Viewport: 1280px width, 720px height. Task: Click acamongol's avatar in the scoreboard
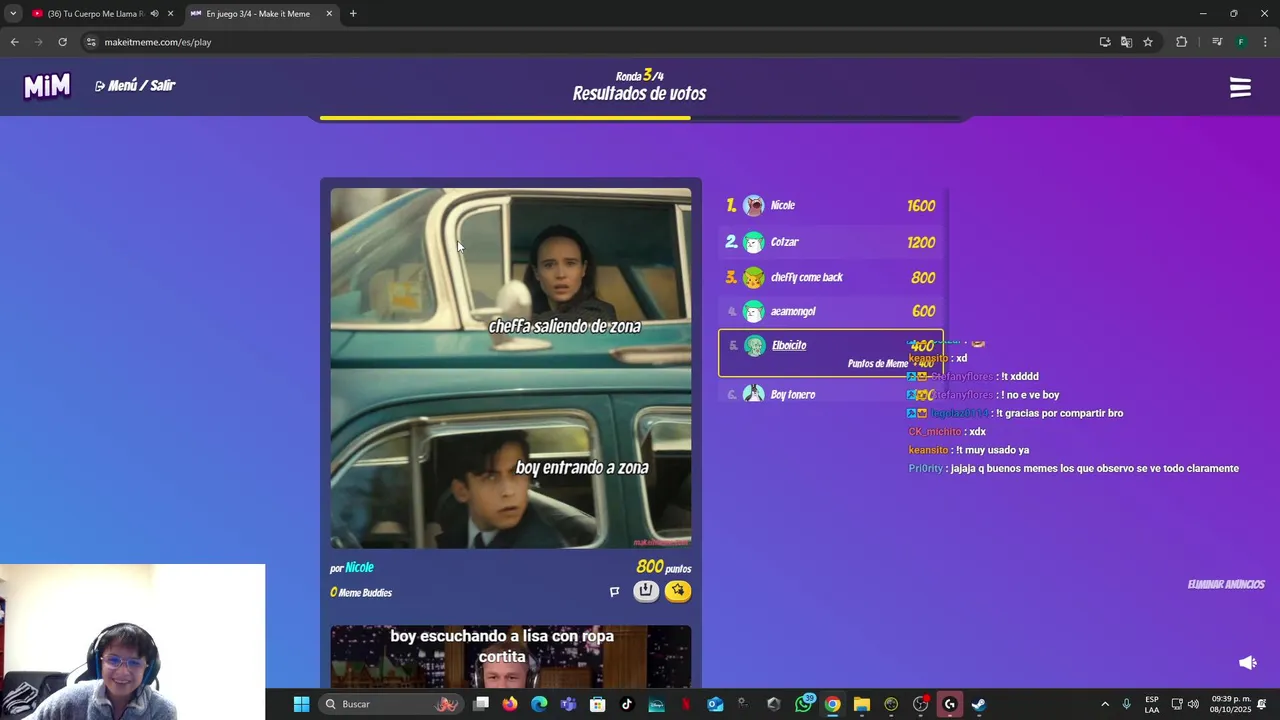coord(754,312)
